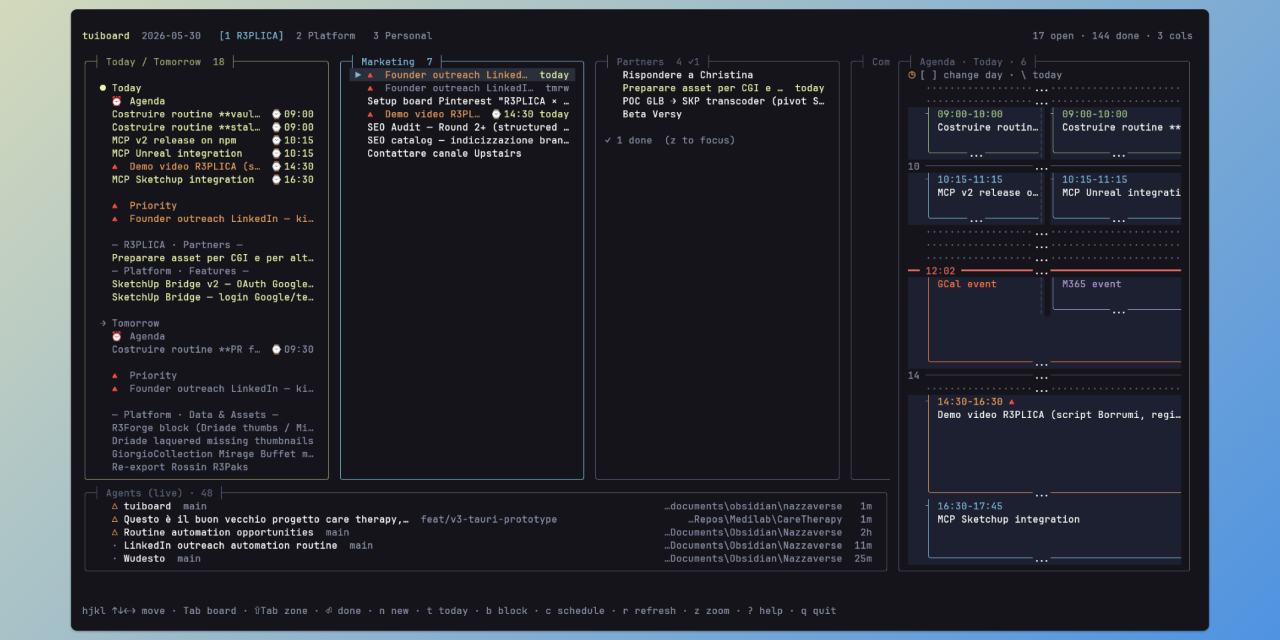Viewport: 1280px width, 640px height.
Task: Select the Today / Tomorrow 18 panel header
Action: click(166, 62)
